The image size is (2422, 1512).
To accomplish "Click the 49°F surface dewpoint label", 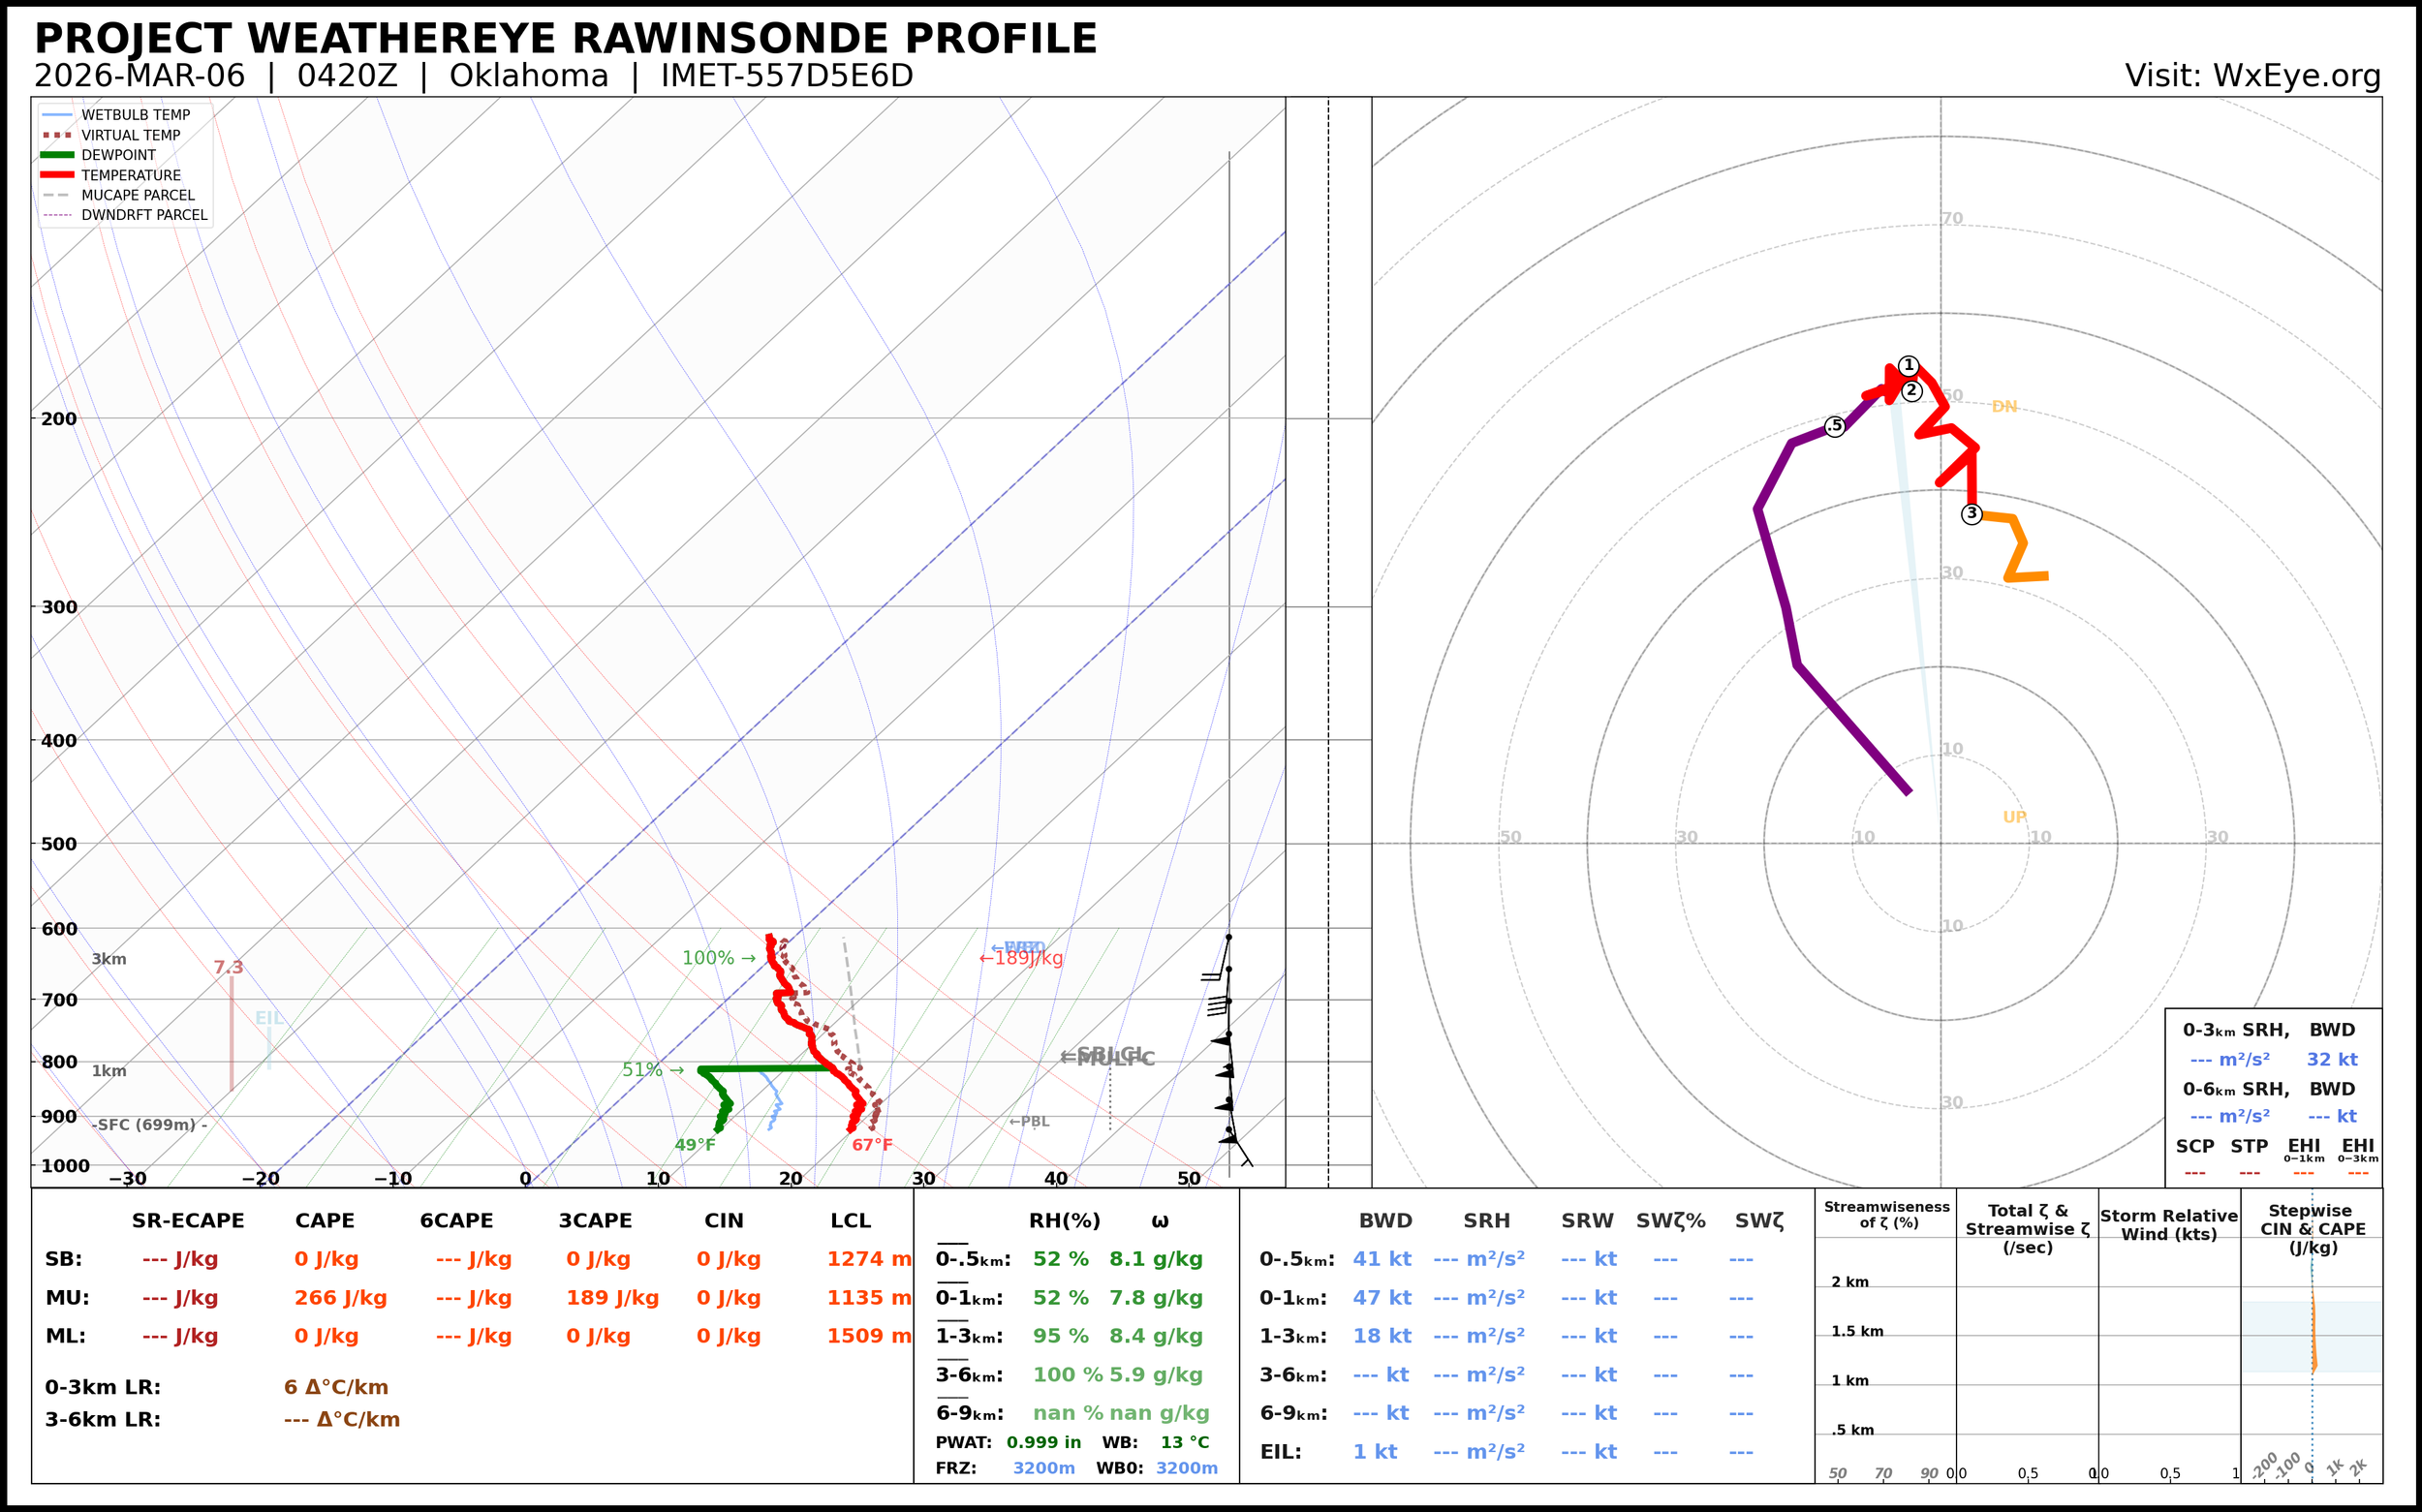I will click(x=695, y=1145).
